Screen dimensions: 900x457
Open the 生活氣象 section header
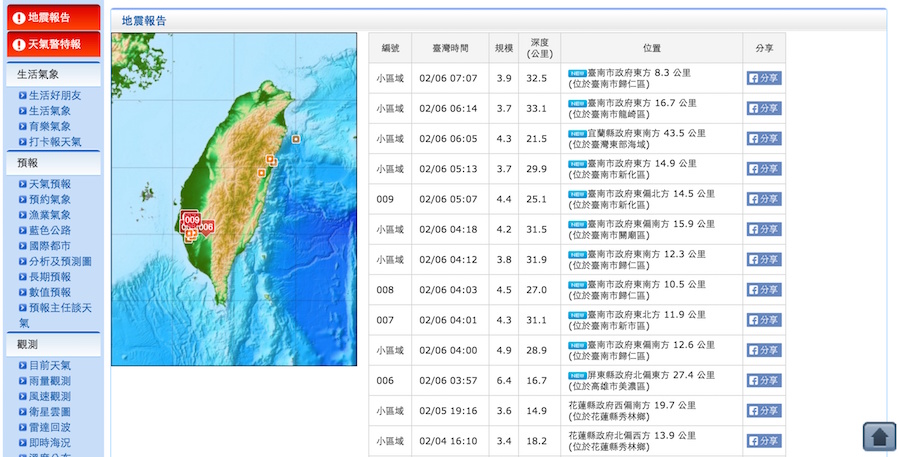(x=53, y=75)
